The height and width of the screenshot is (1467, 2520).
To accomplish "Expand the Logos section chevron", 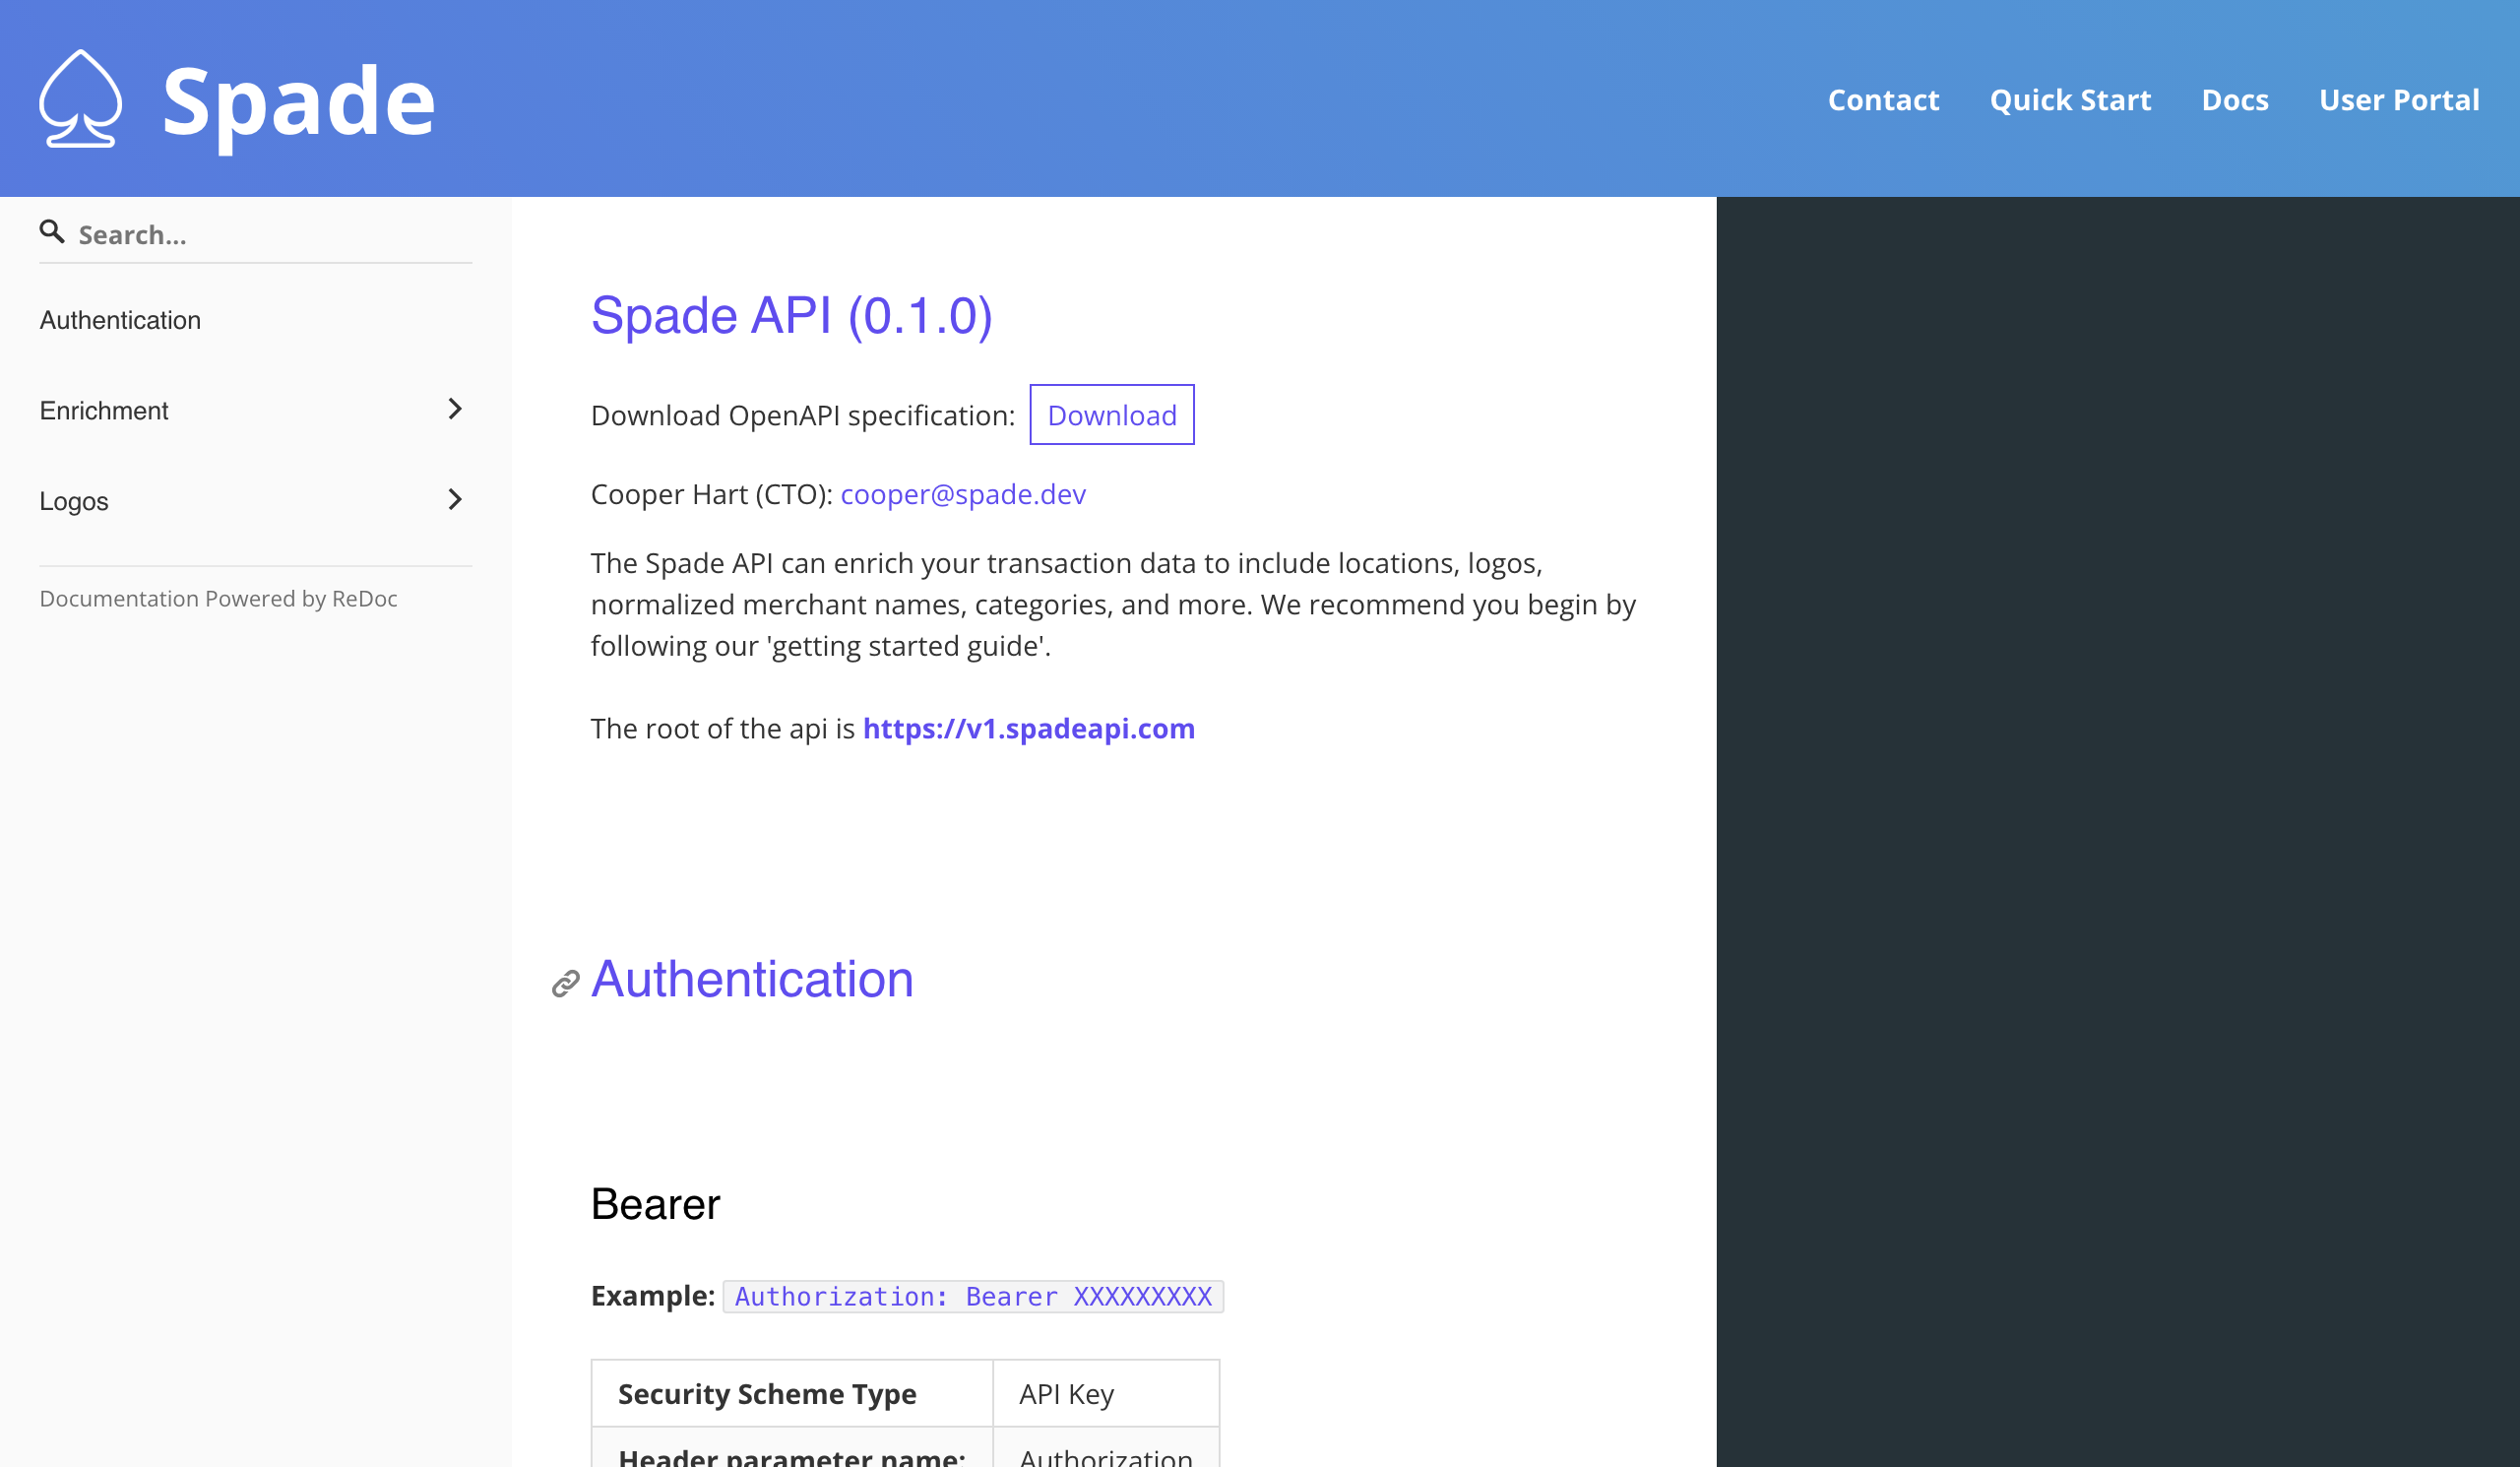I will pyautogui.click(x=455, y=499).
